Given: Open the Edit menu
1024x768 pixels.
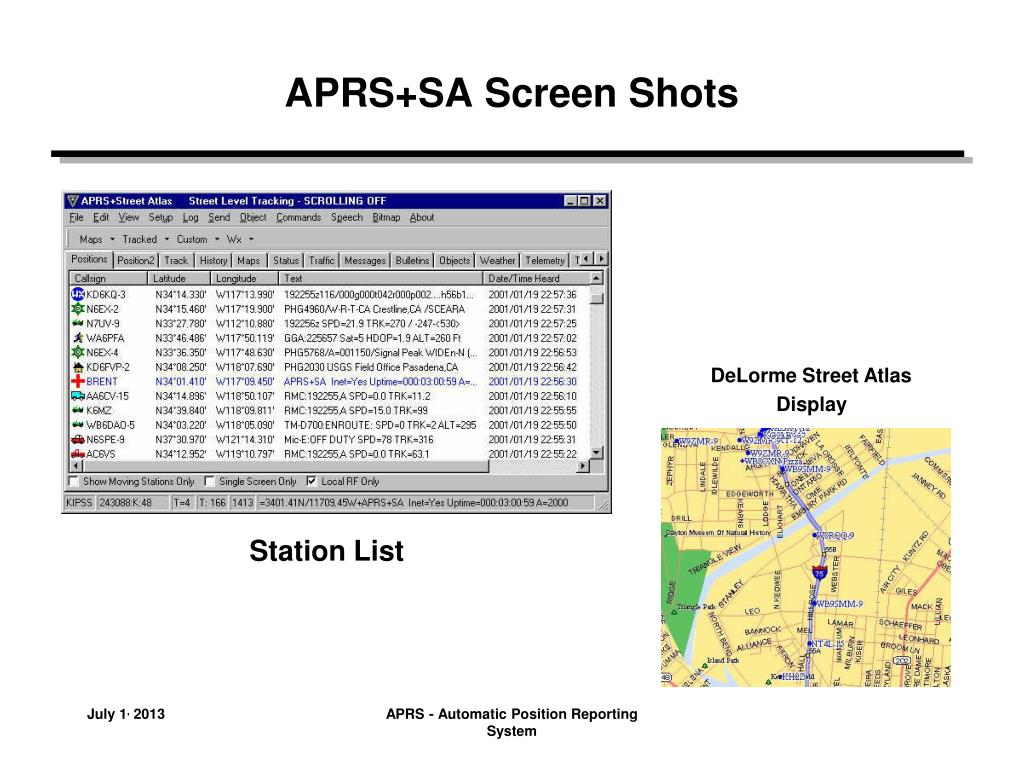Looking at the screenshot, I should (x=101, y=217).
